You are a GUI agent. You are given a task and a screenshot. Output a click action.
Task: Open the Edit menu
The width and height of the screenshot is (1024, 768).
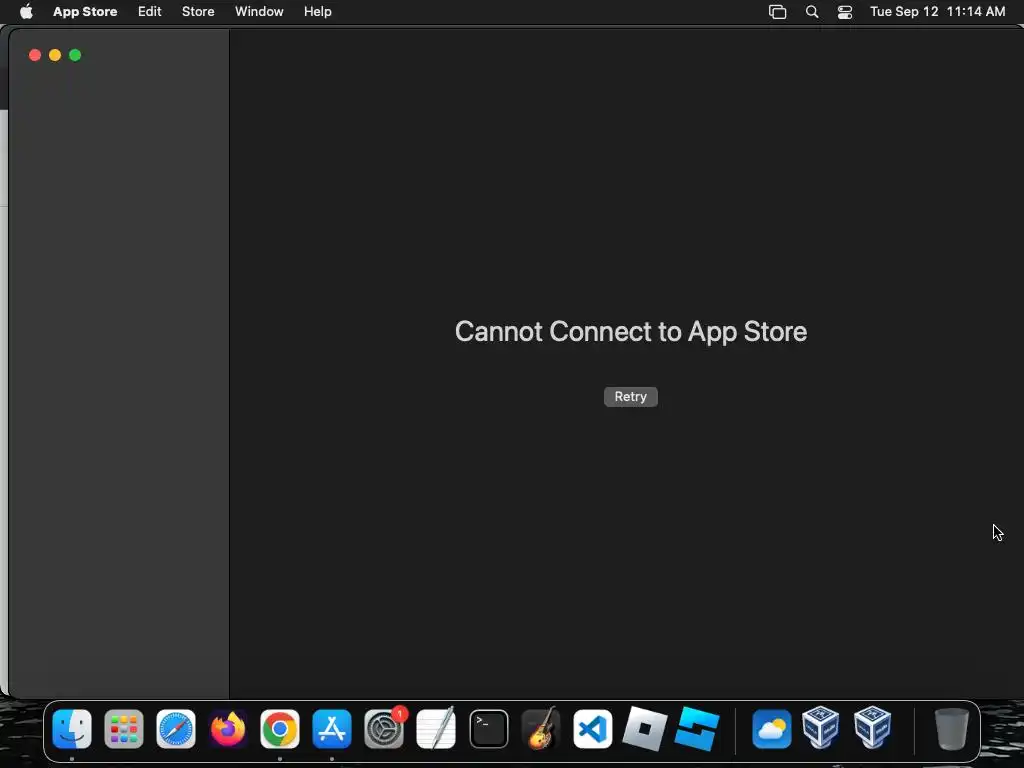(150, 12)
